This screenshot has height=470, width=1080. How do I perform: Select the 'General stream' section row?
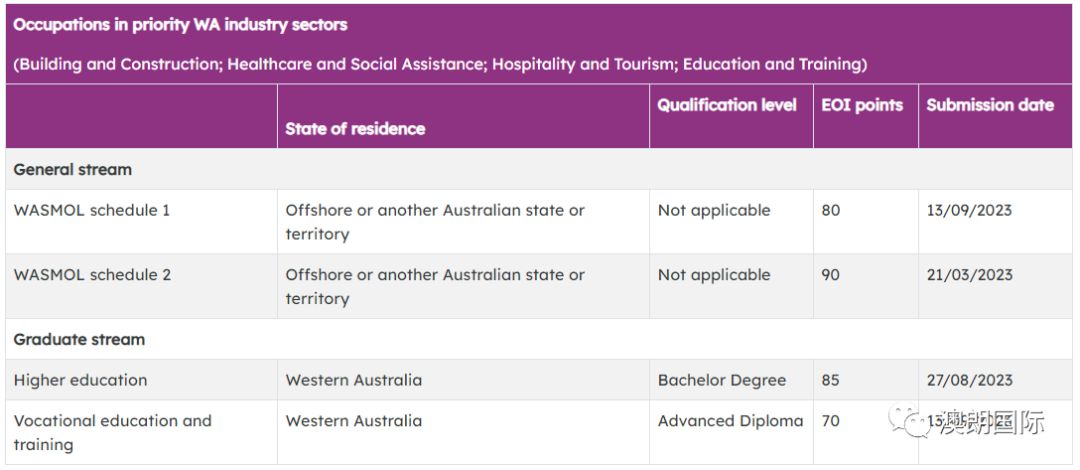tap(539, 169)
